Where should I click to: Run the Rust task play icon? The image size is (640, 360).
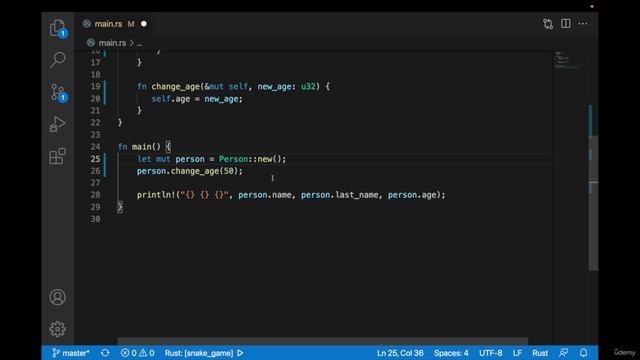240,353
